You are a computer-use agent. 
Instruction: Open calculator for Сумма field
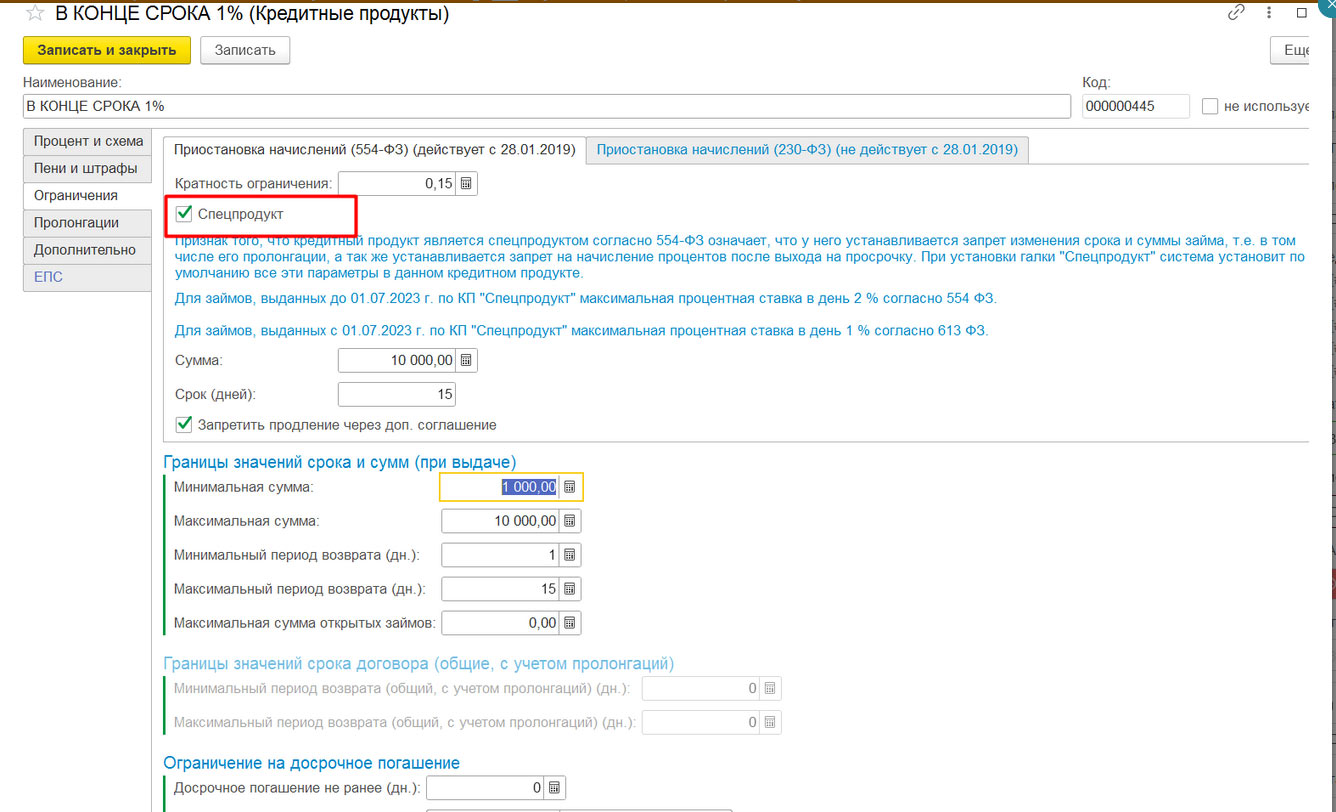tap(466, 360)
